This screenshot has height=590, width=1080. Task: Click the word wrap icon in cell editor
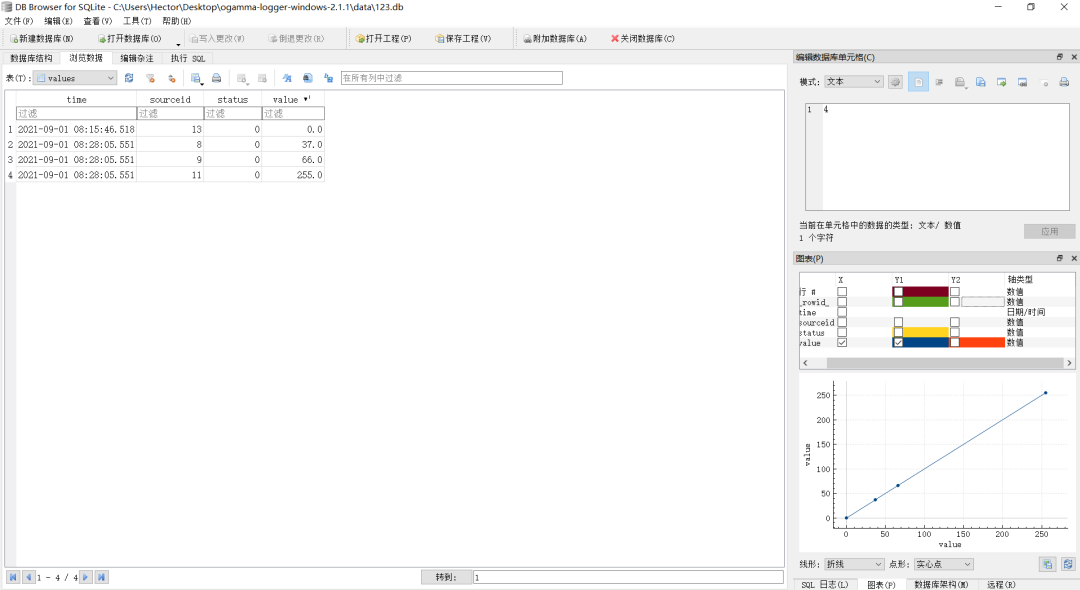(939, 82)
